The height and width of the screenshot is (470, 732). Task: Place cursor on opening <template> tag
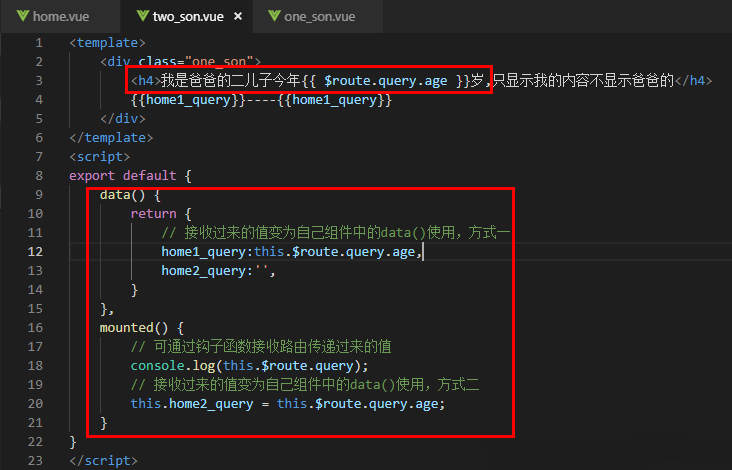107,43
